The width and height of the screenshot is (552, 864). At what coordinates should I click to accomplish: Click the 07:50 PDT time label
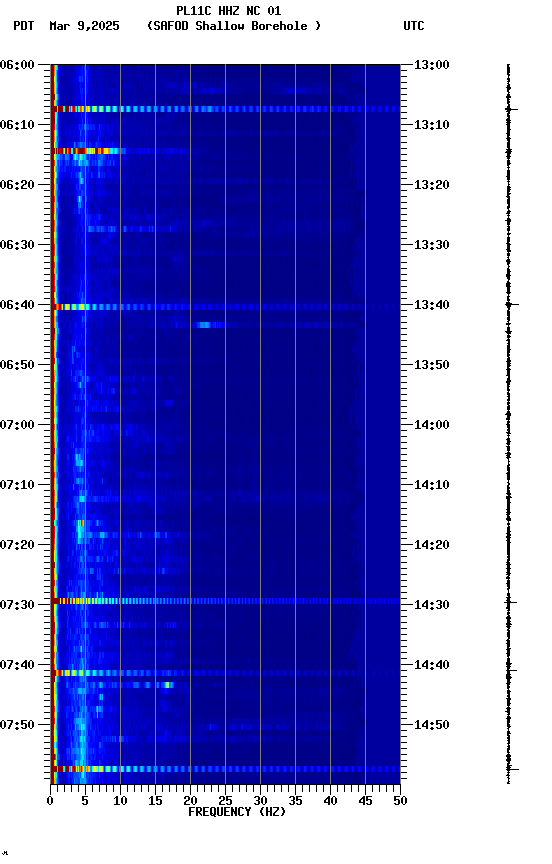click(x=17, y=725)
